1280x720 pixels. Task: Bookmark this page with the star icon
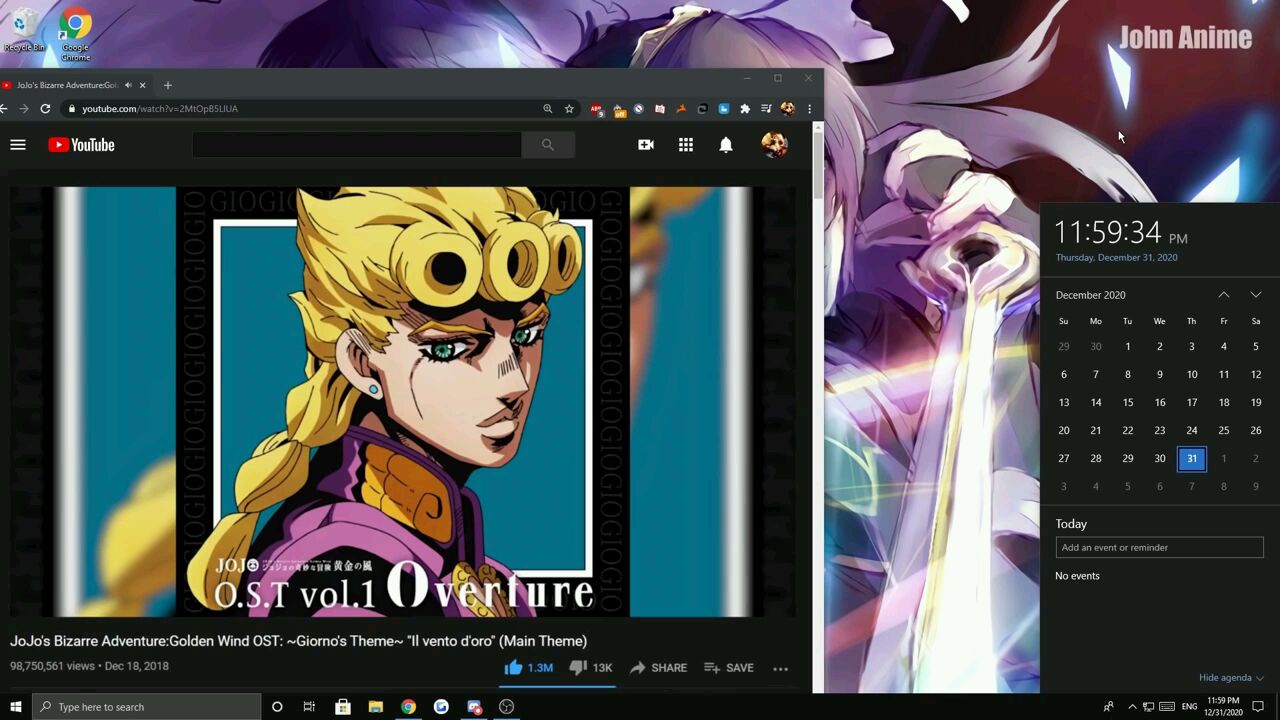[x=569, y=109]
